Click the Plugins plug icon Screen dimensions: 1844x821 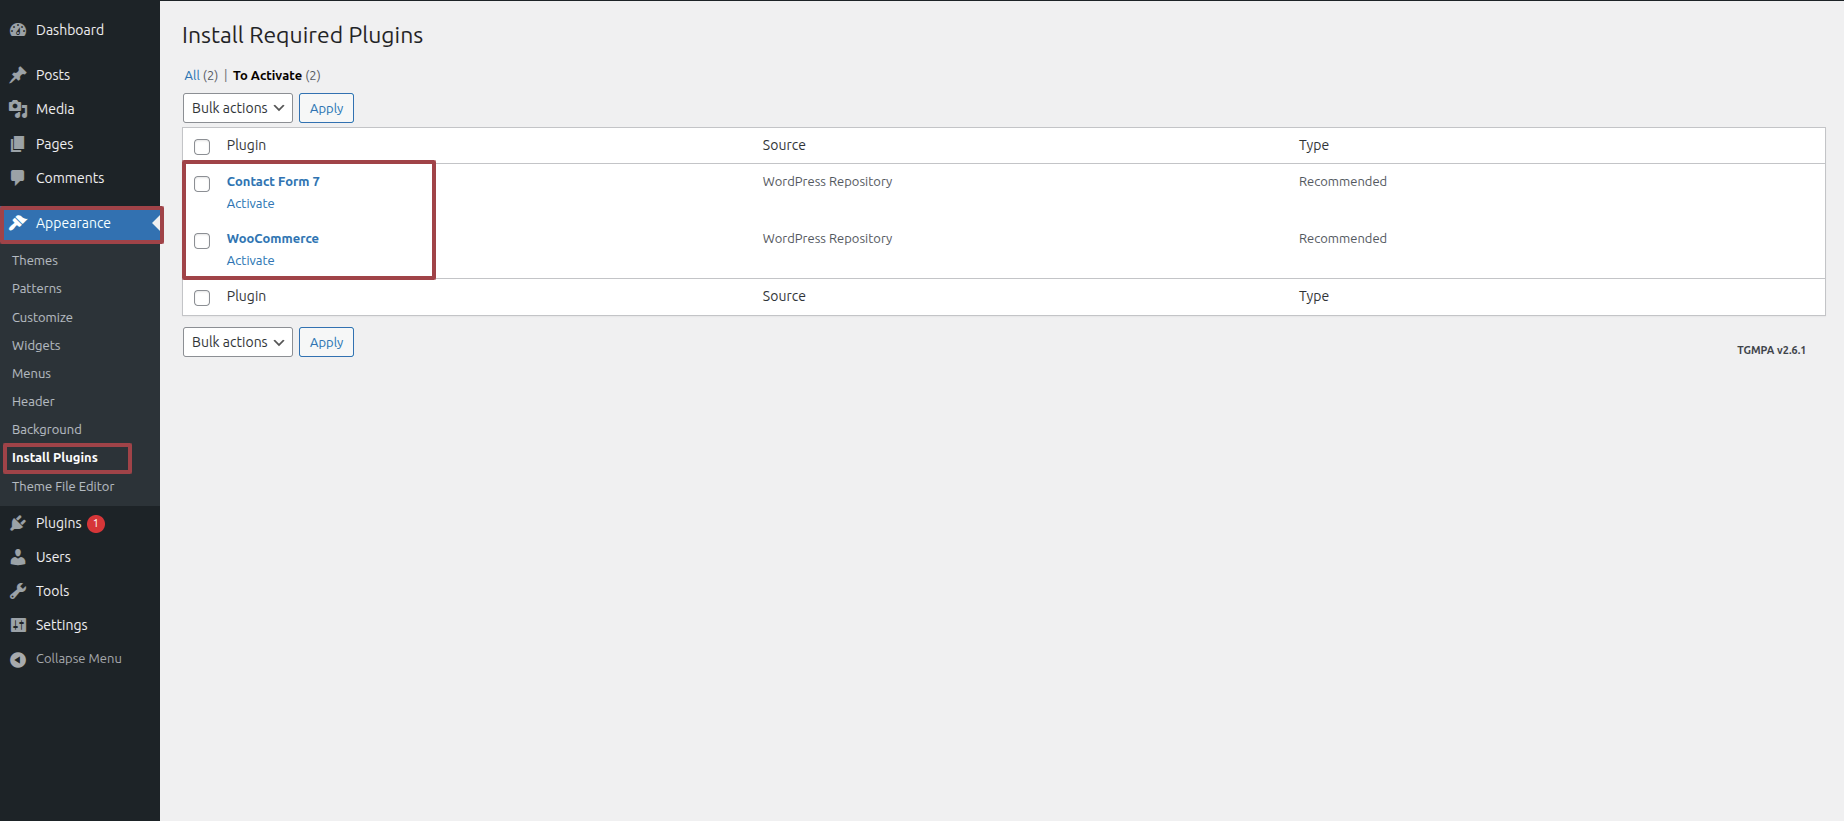click(18, 523)
